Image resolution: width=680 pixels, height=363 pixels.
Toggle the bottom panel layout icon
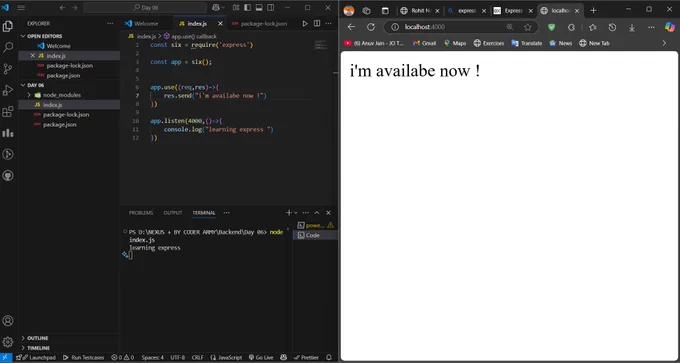(x=259, y=7)
